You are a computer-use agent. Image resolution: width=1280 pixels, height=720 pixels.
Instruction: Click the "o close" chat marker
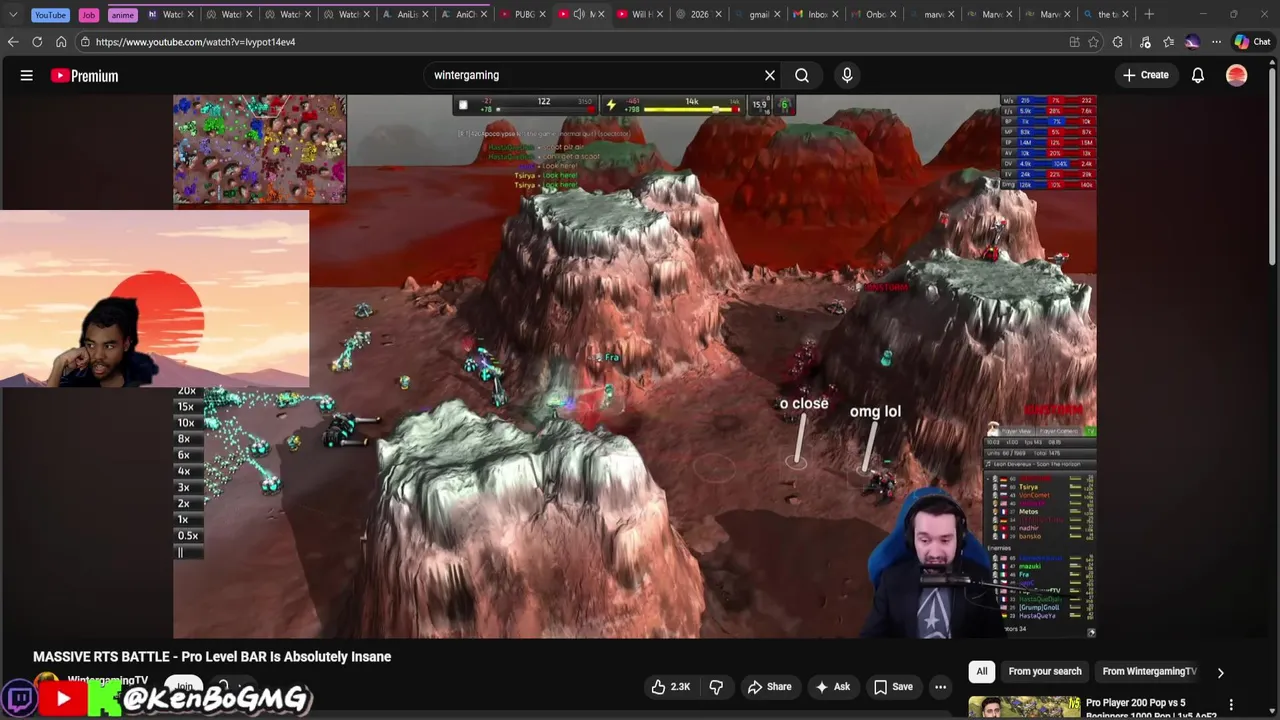click(x=804, y=403)
